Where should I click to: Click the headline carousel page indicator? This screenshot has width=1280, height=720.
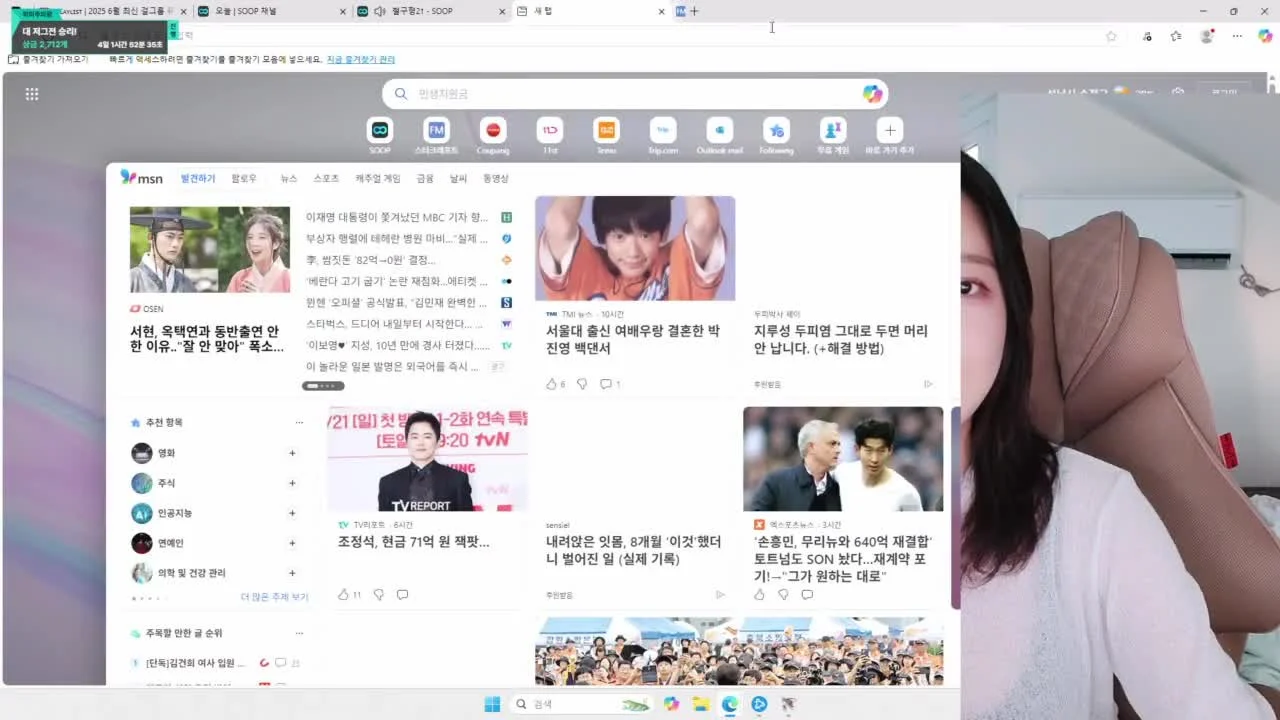(x=323, y=386)
